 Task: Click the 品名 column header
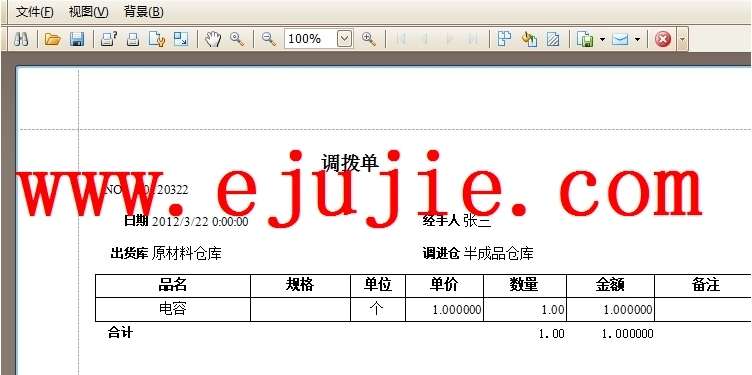(173, 285)
